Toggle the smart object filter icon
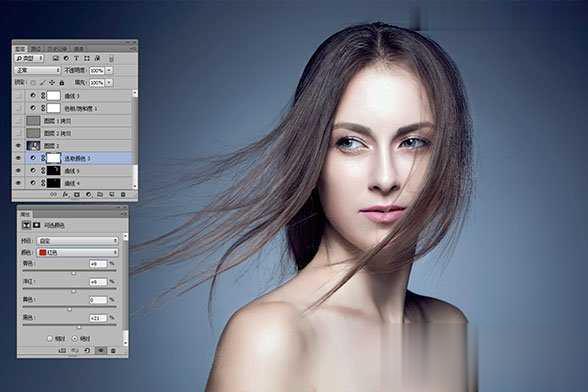Screen dimensions: 588x392 coord(97,59)
